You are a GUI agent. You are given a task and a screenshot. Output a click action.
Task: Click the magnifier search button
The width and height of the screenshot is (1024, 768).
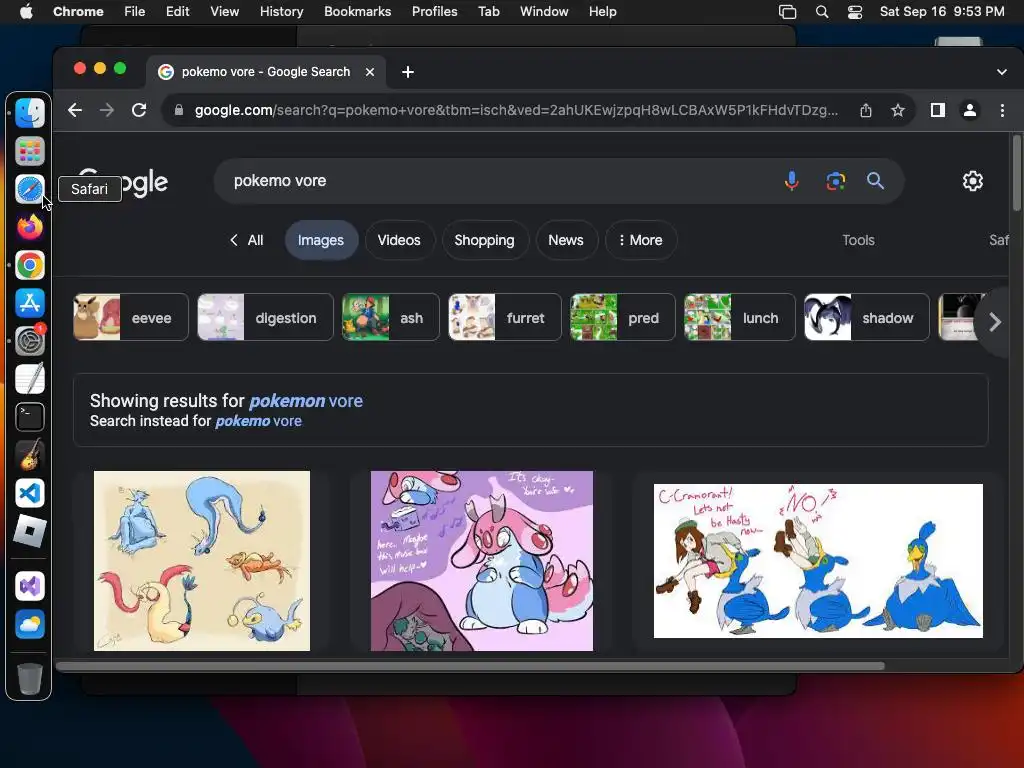(x=875, y=181)
